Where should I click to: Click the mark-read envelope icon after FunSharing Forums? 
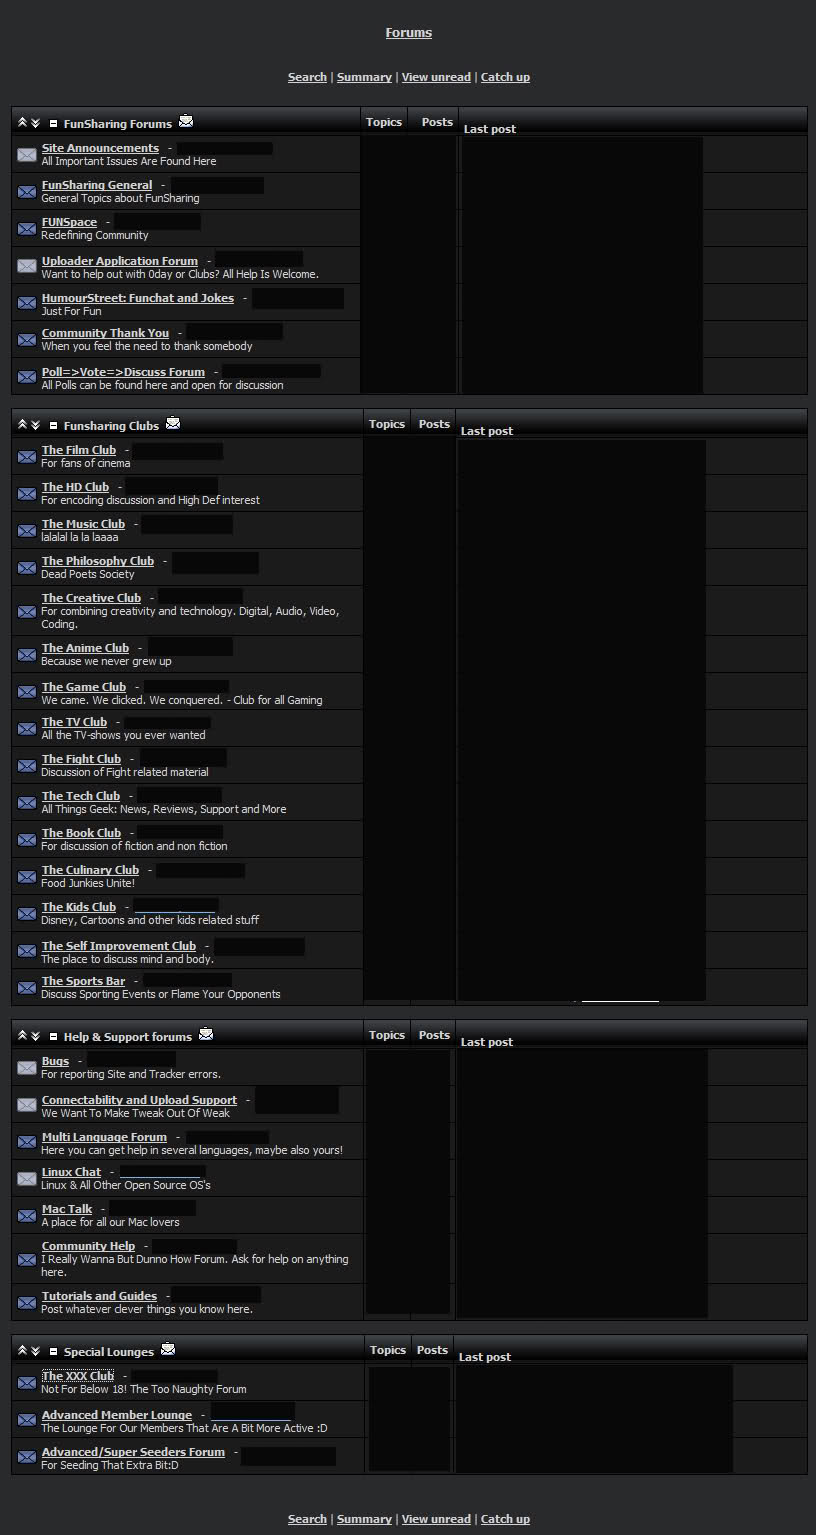tap(186, 122)
